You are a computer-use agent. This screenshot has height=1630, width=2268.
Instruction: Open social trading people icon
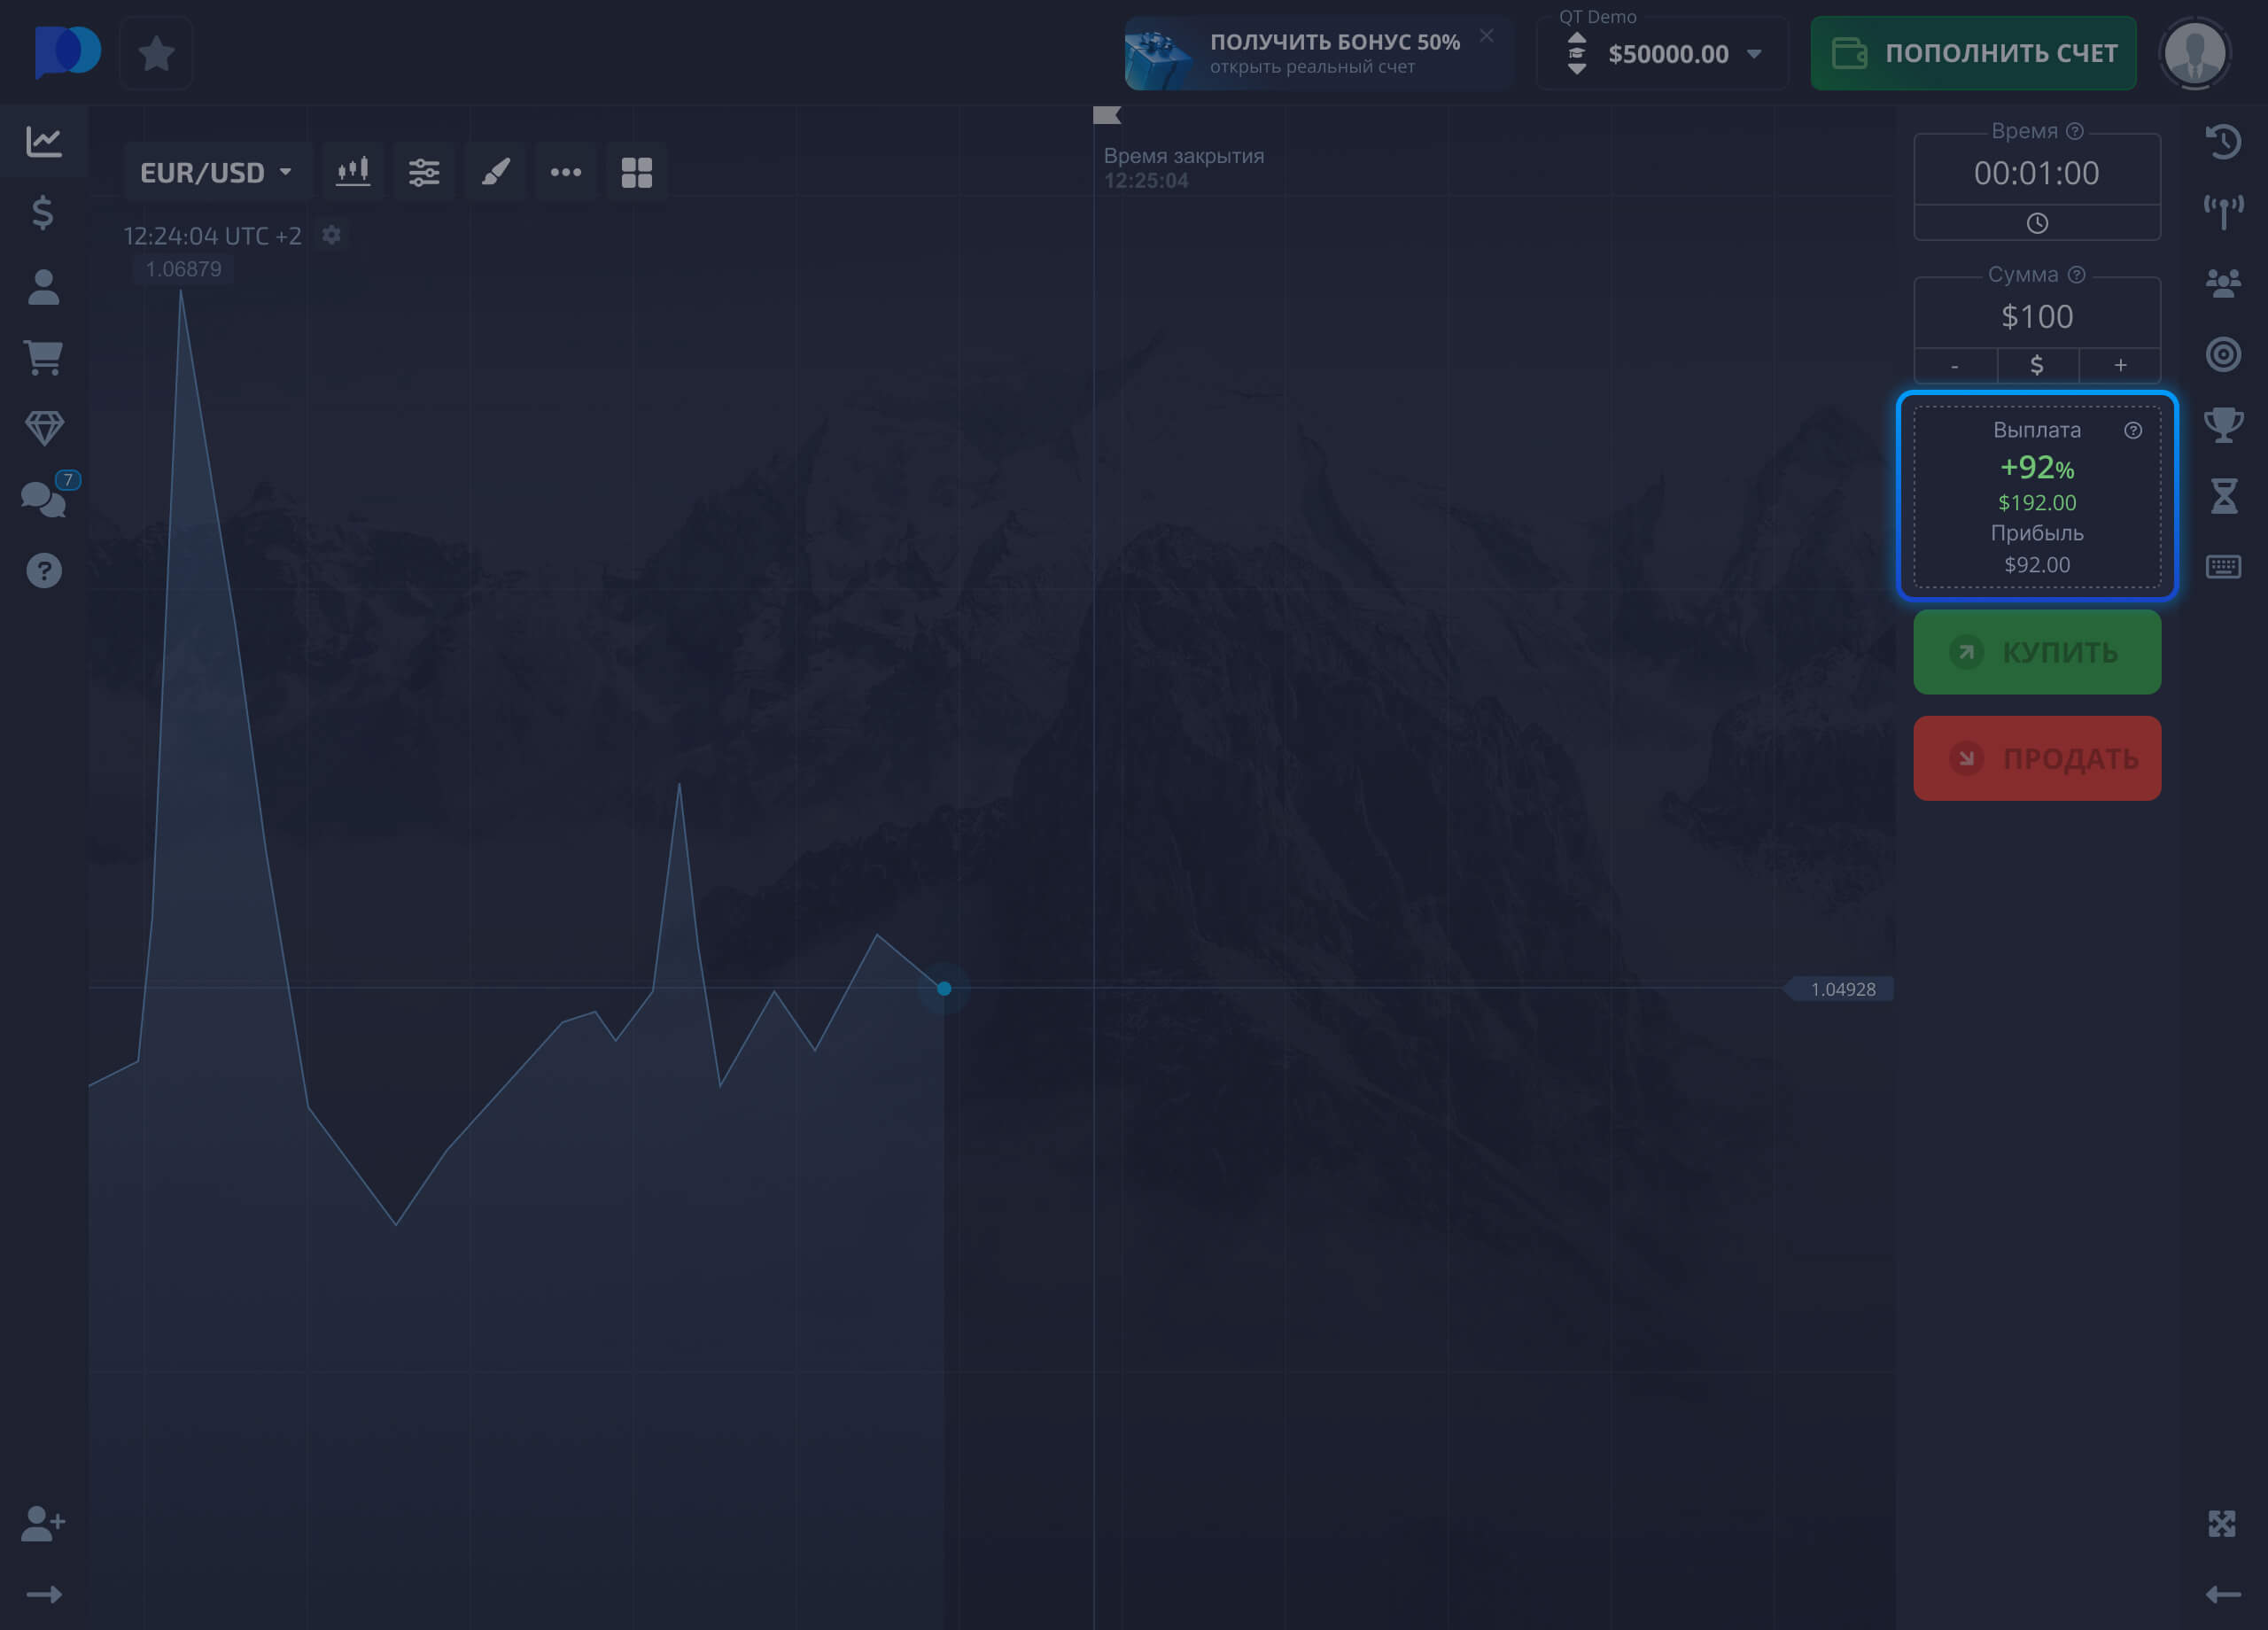point(2224,282)
